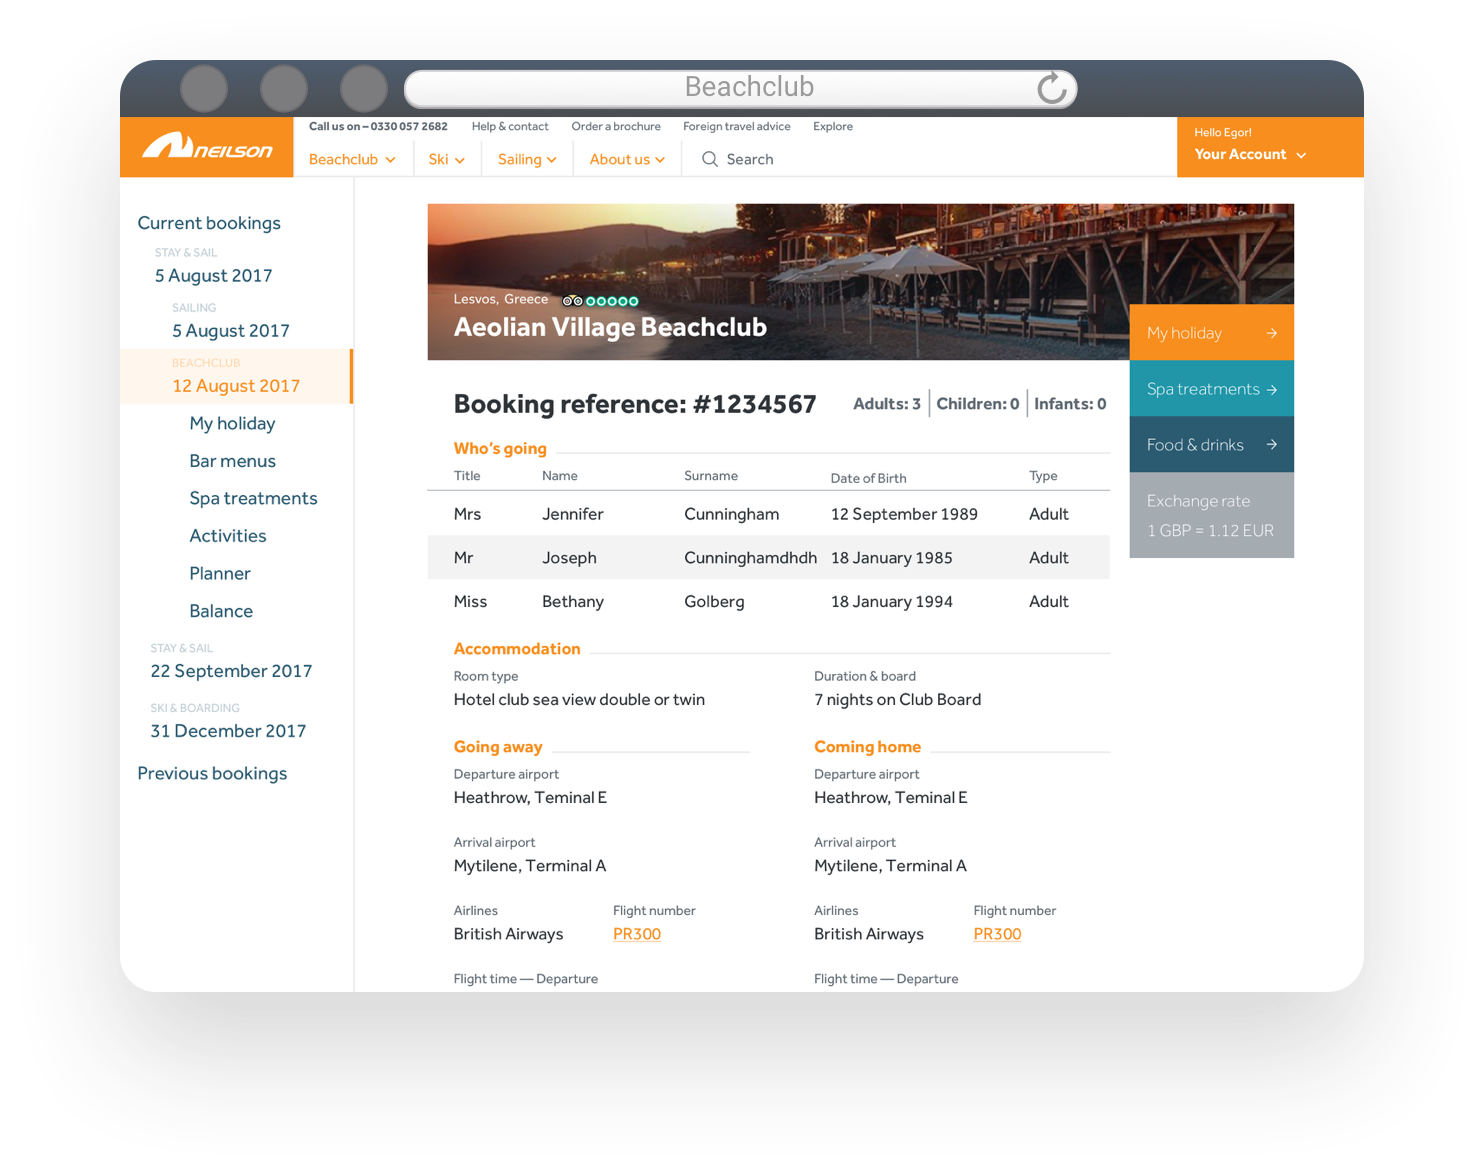1484x1172 pixels.
Task: Select the Cunninghamdhdh surname cell
Action: click(x=750, y=558)
